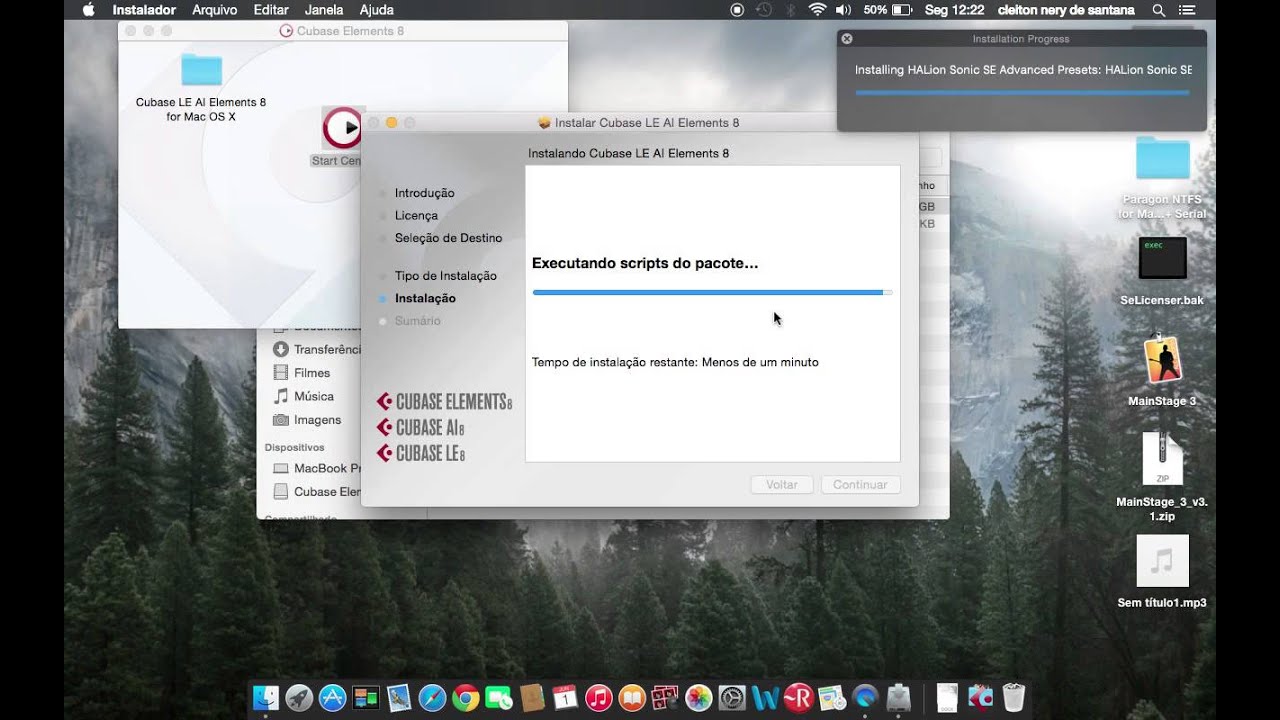This screenshot has width=1280, height=720.
Task: Click the Seleção de Destino step
Action: (448, 238)
